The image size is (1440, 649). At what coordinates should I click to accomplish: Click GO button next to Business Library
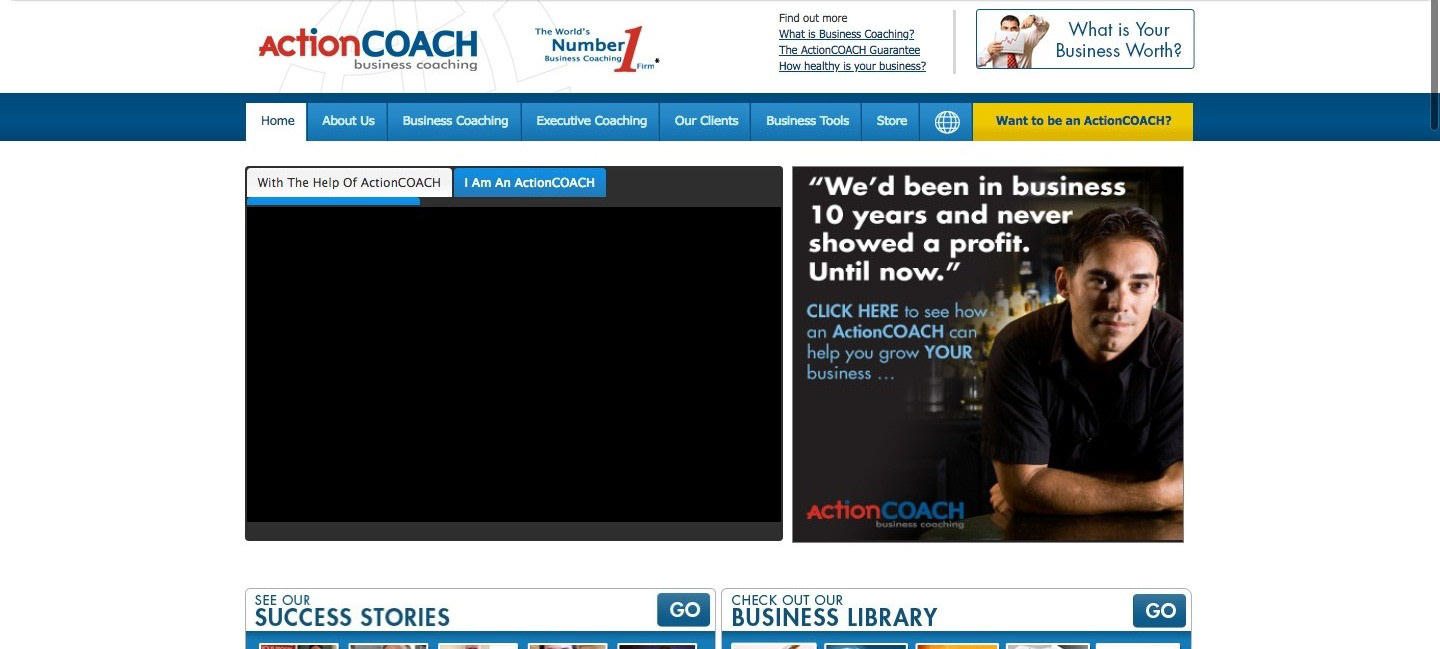1160,610
